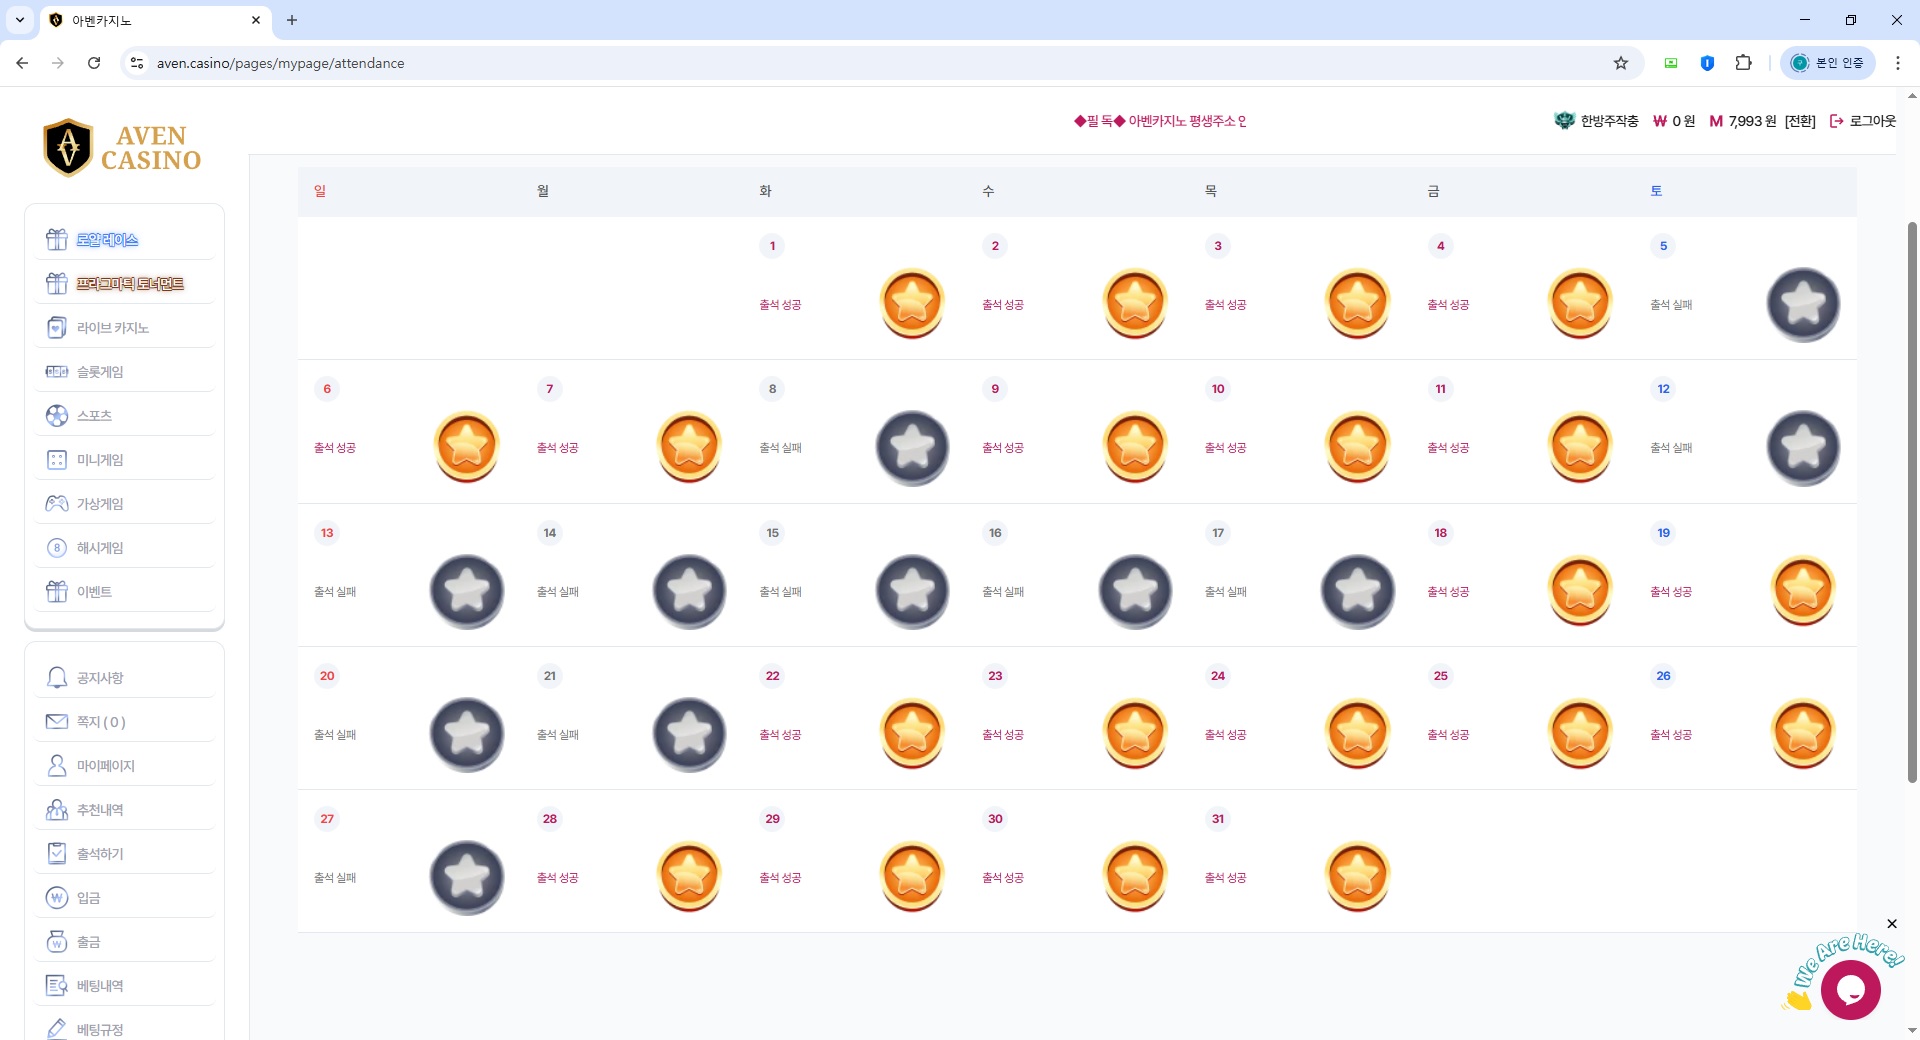
Task: Go to 출석하기 in the sidebar
Action: click(x=100, y=854)
